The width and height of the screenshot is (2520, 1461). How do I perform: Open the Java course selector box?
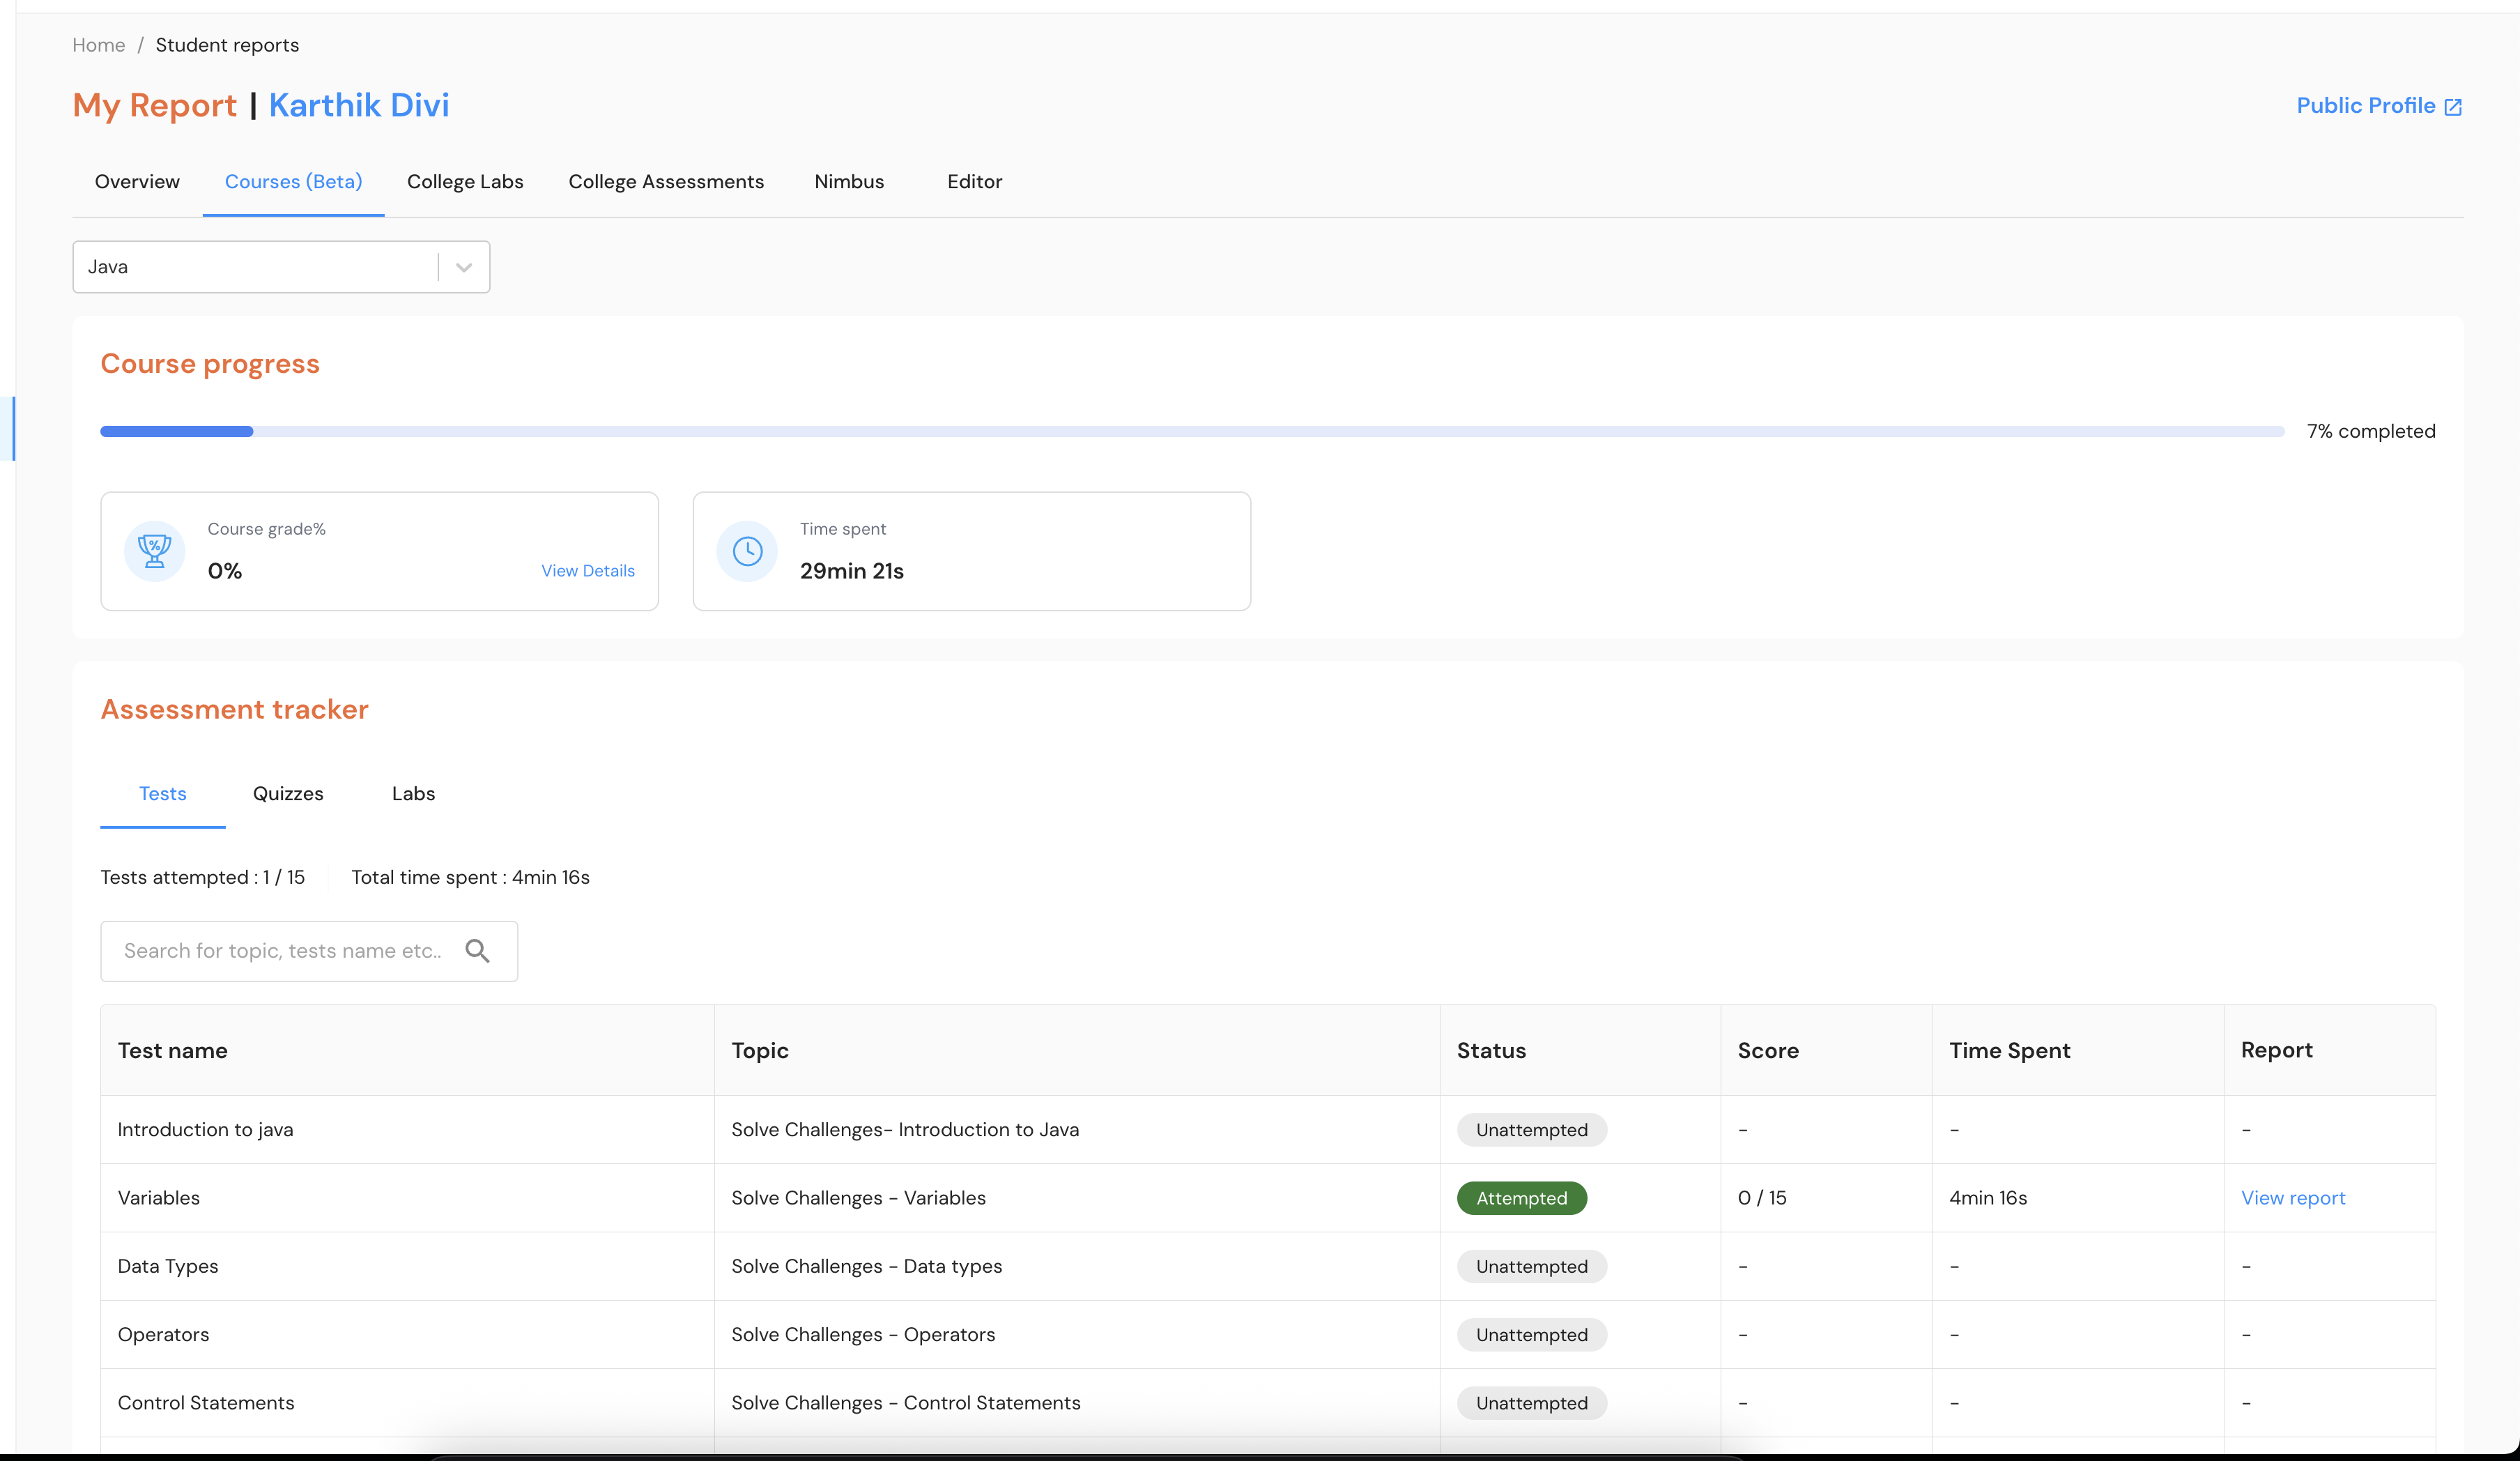pos(255,267)
